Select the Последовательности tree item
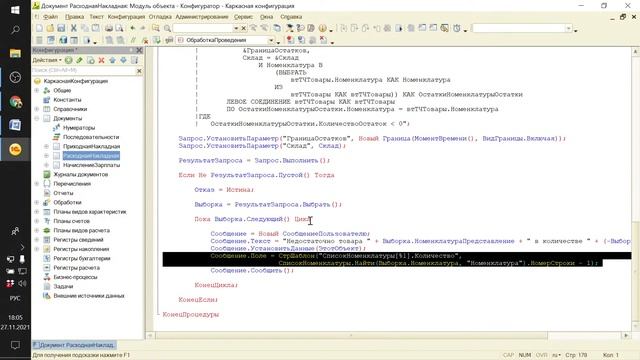This screenshot has width=640, height=360. tap(91, 137)
